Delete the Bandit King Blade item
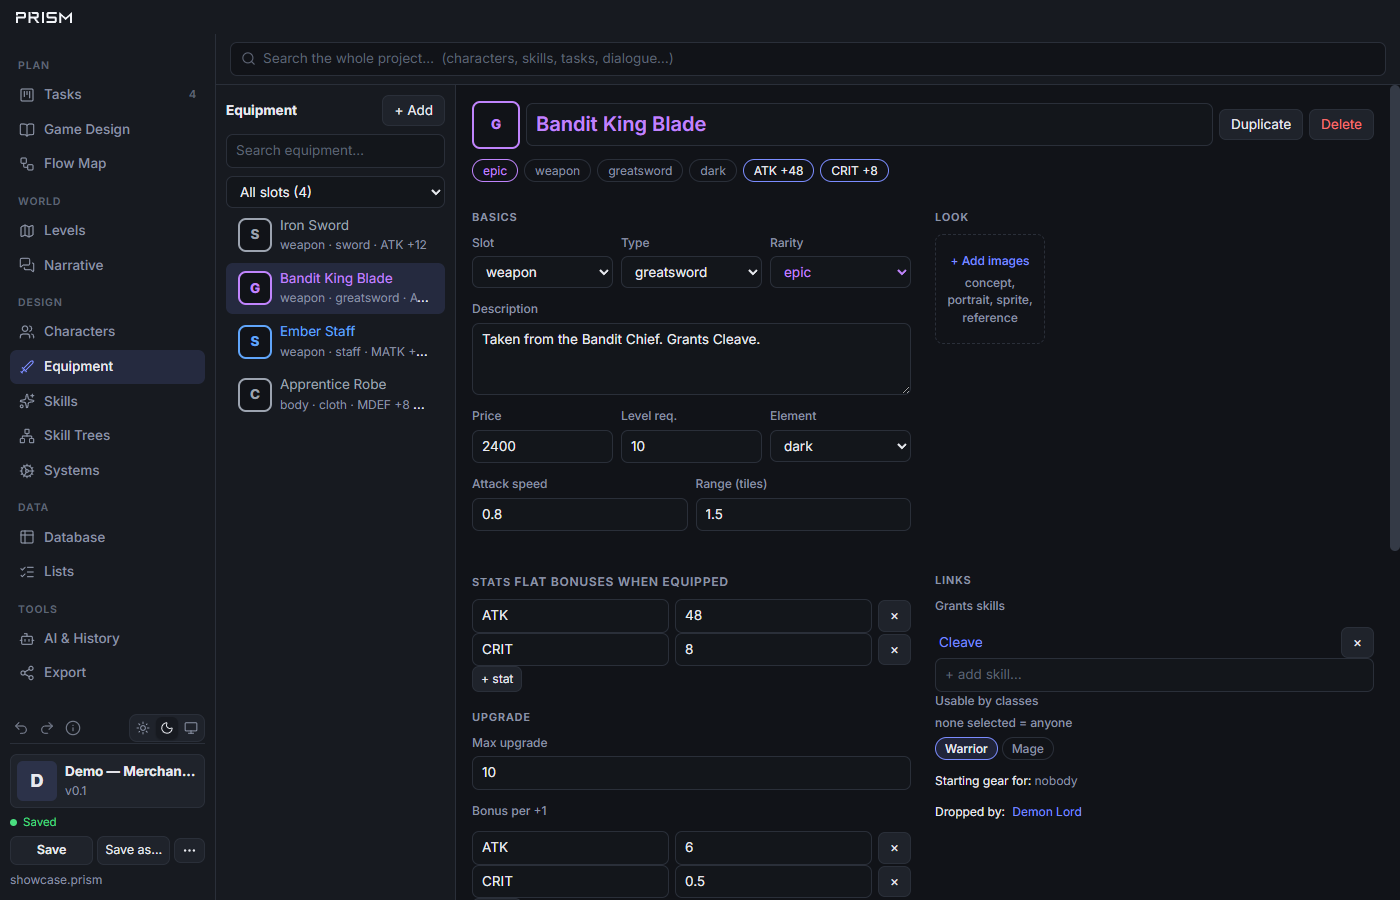 pyautogui.click(x=1341, y=125)
